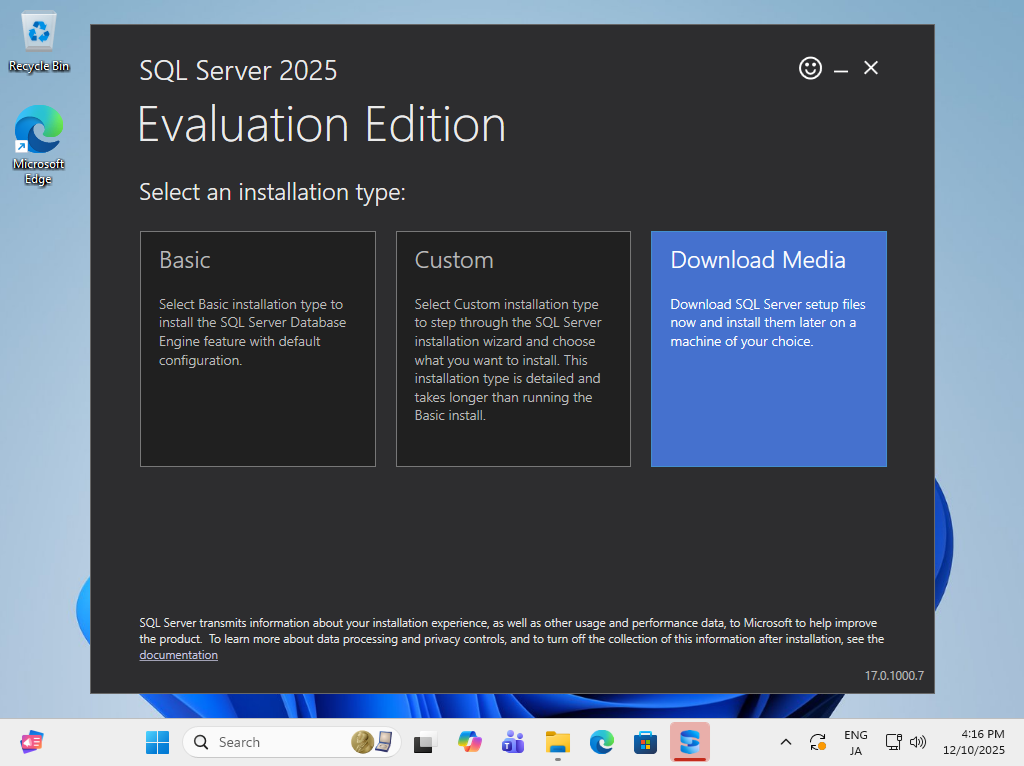
Task: Switch input language from ENG to JA
Action: click(855, 742)
